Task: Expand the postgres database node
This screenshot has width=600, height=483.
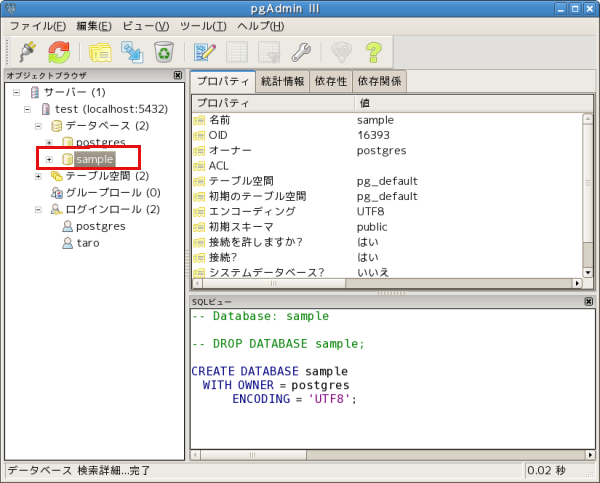Action: 49,142
